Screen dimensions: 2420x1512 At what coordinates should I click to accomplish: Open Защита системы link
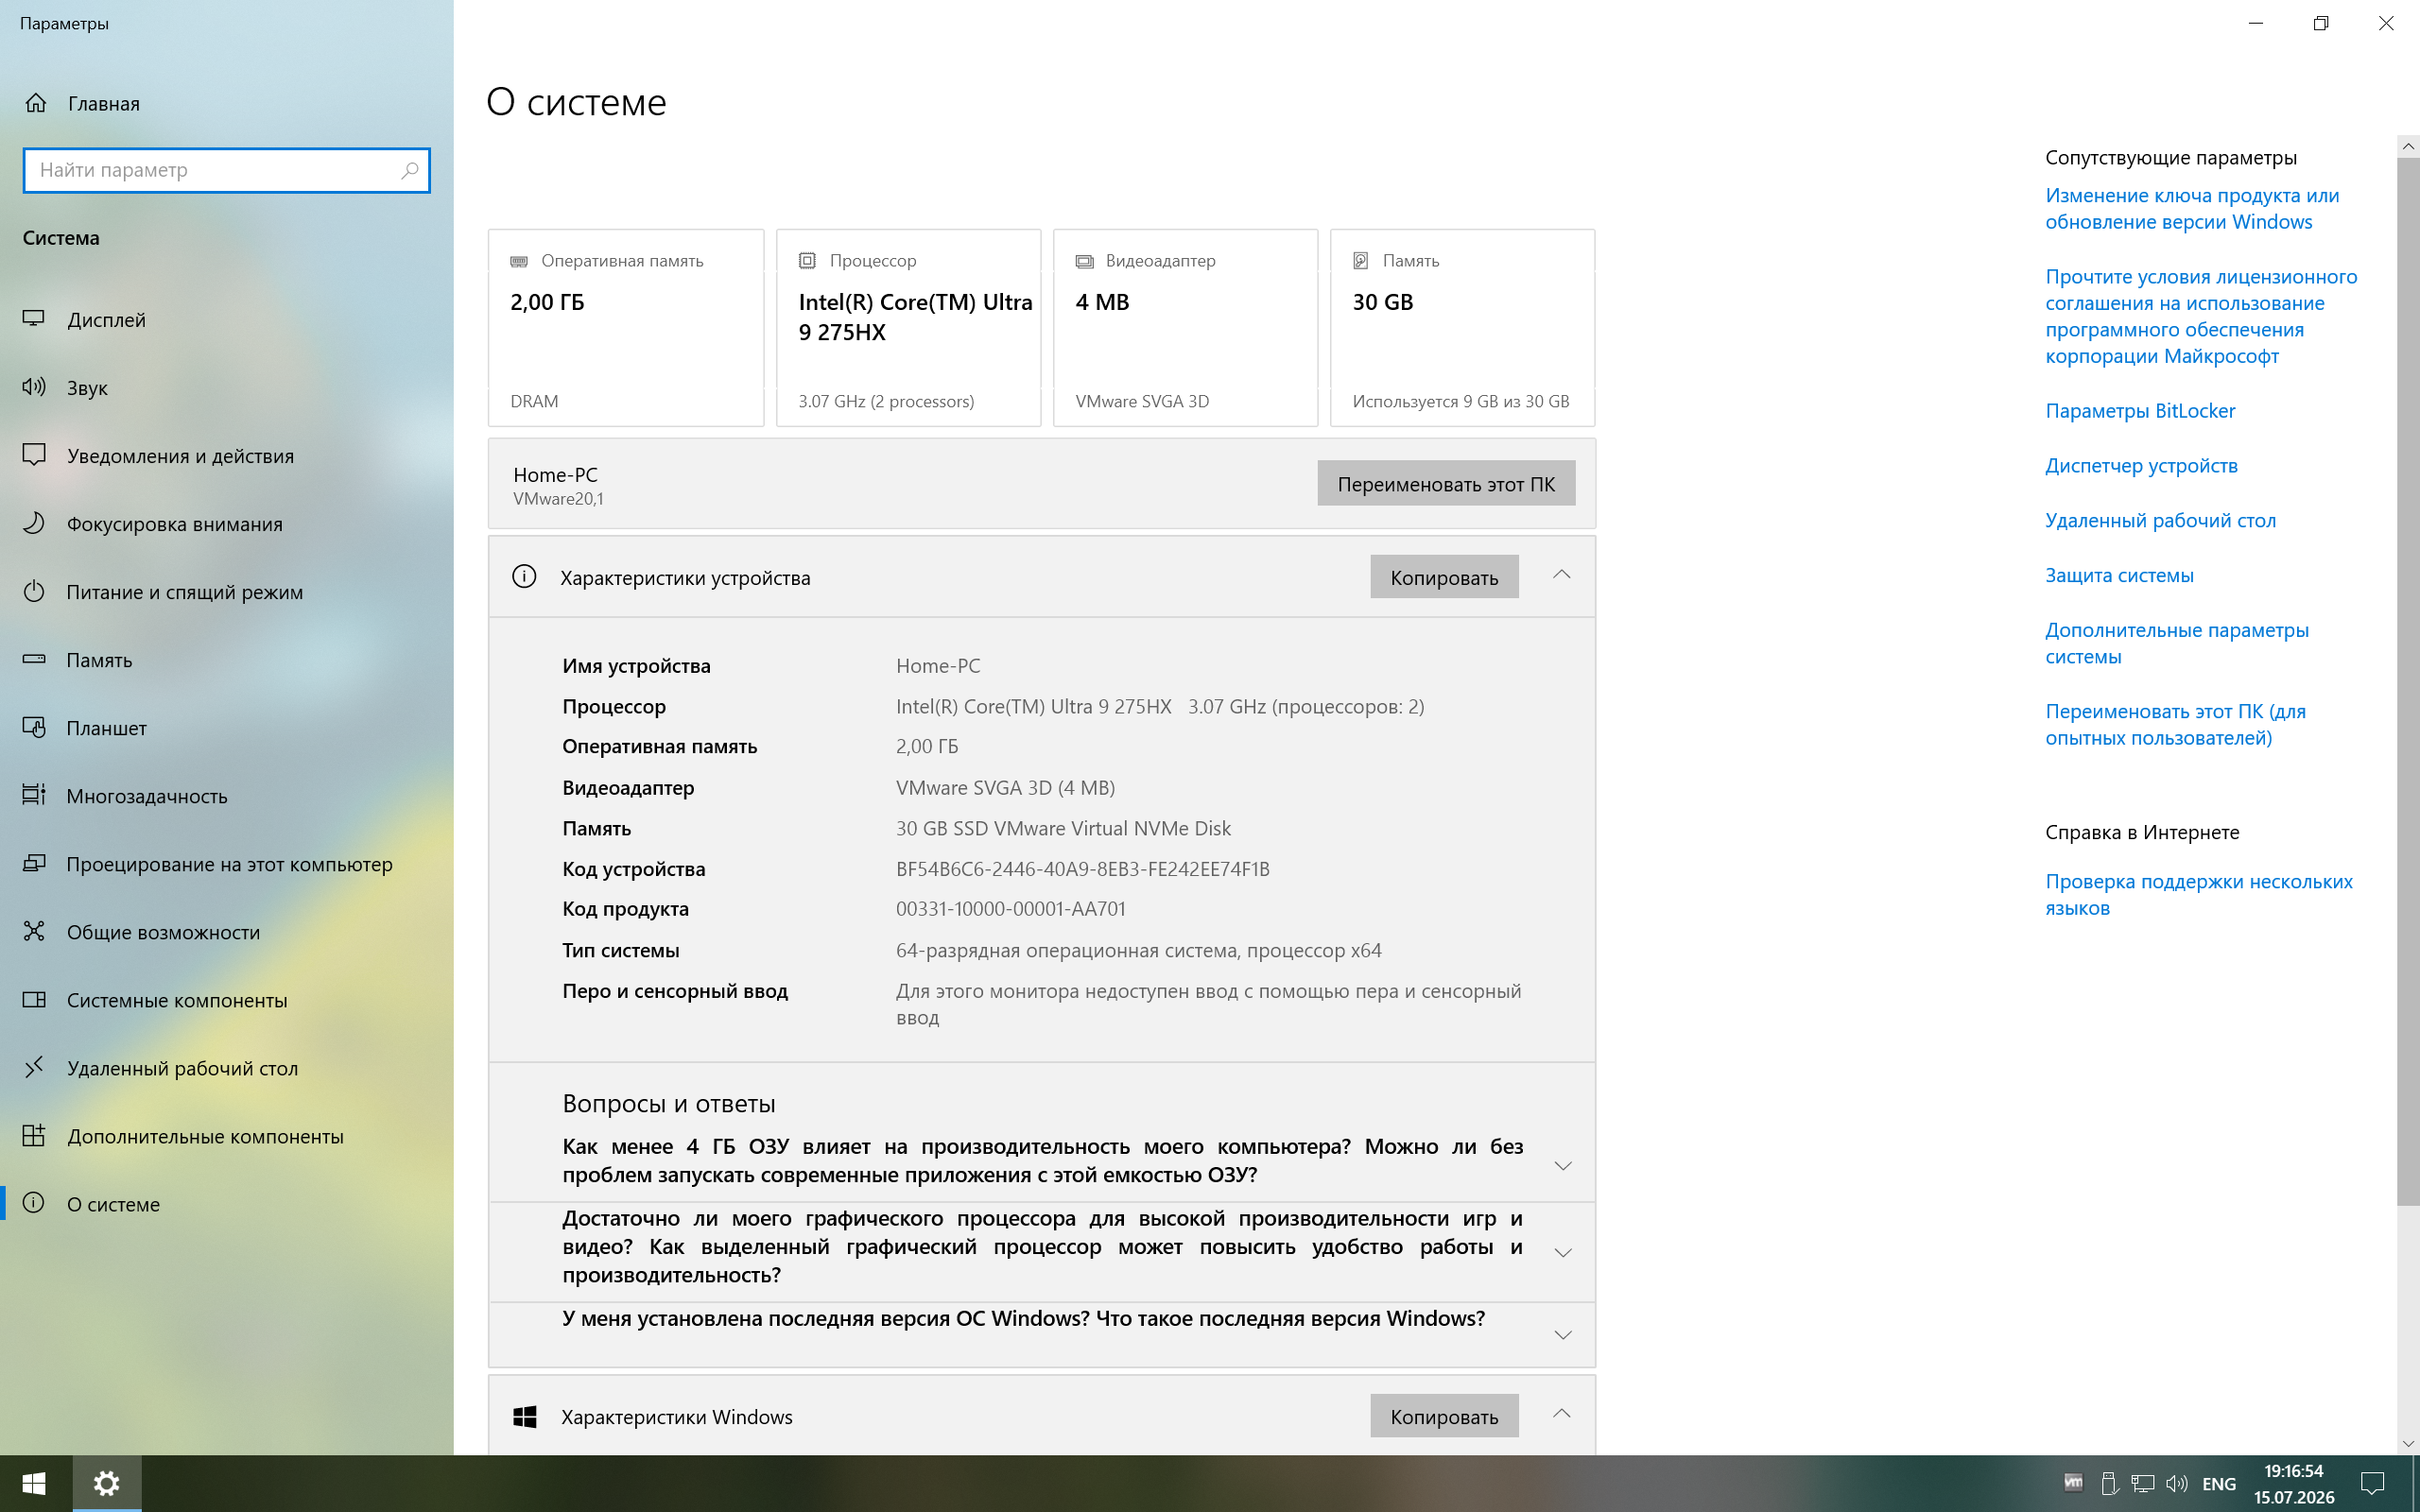2119,576
